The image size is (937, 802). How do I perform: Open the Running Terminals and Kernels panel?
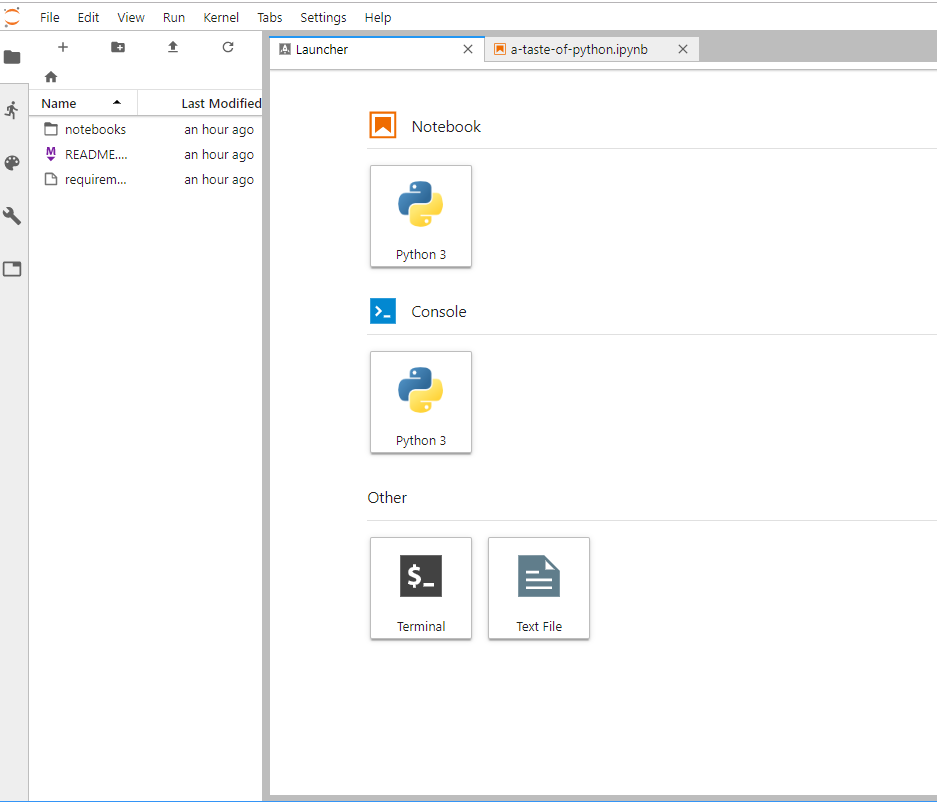(x=12, y=110)
